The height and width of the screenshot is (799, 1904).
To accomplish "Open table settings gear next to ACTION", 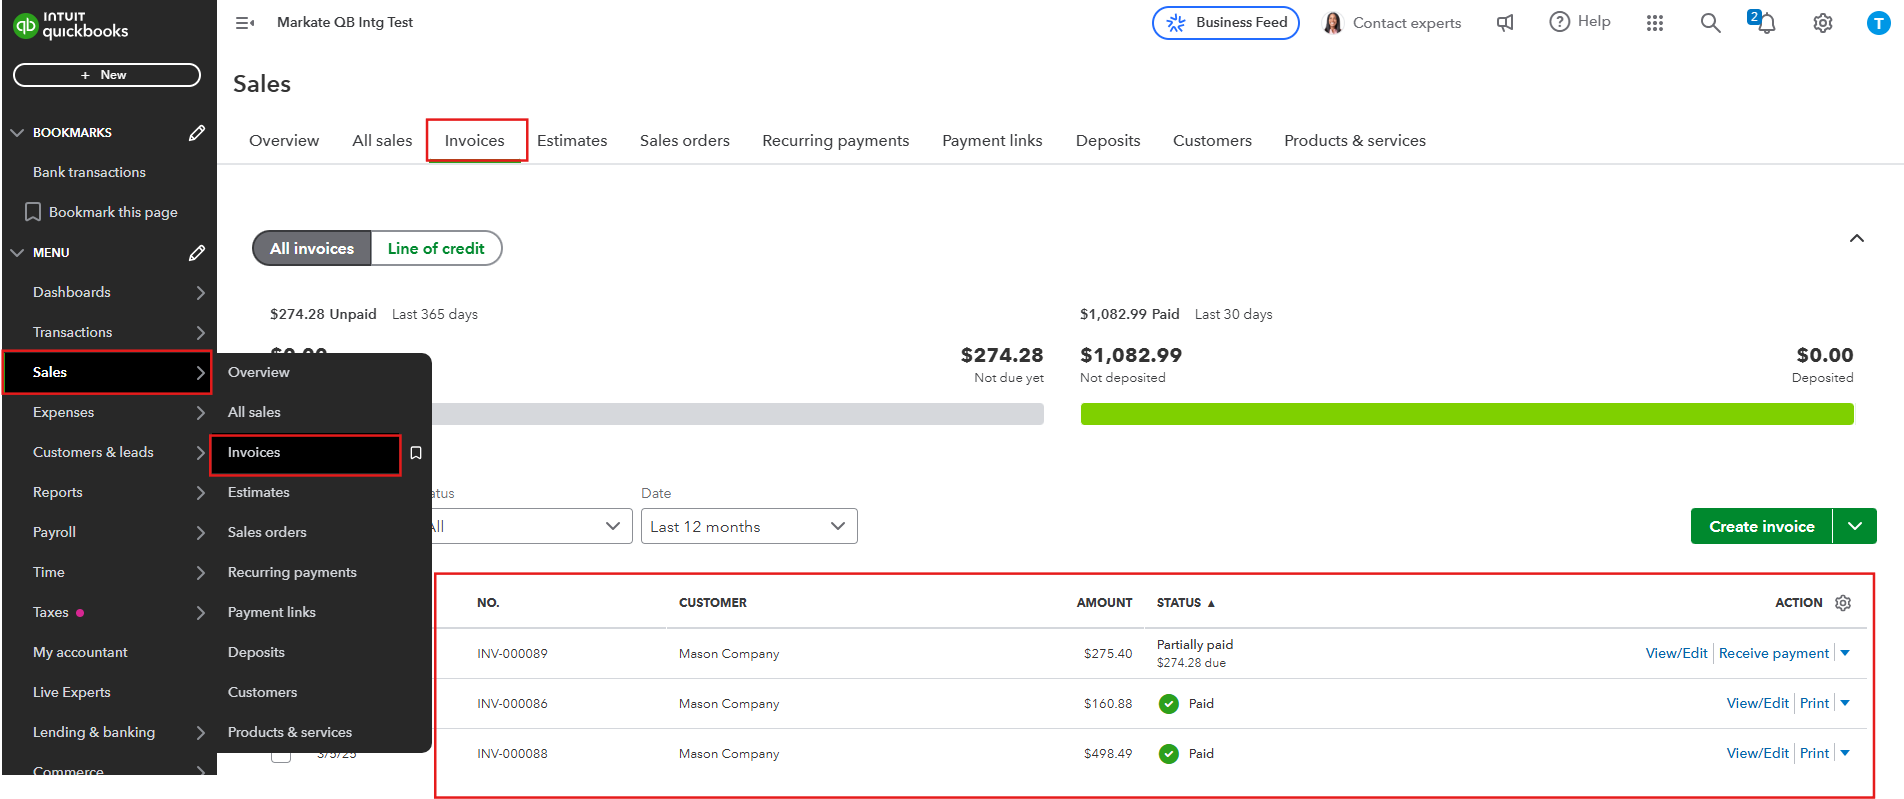I will tap(1843, 602).
